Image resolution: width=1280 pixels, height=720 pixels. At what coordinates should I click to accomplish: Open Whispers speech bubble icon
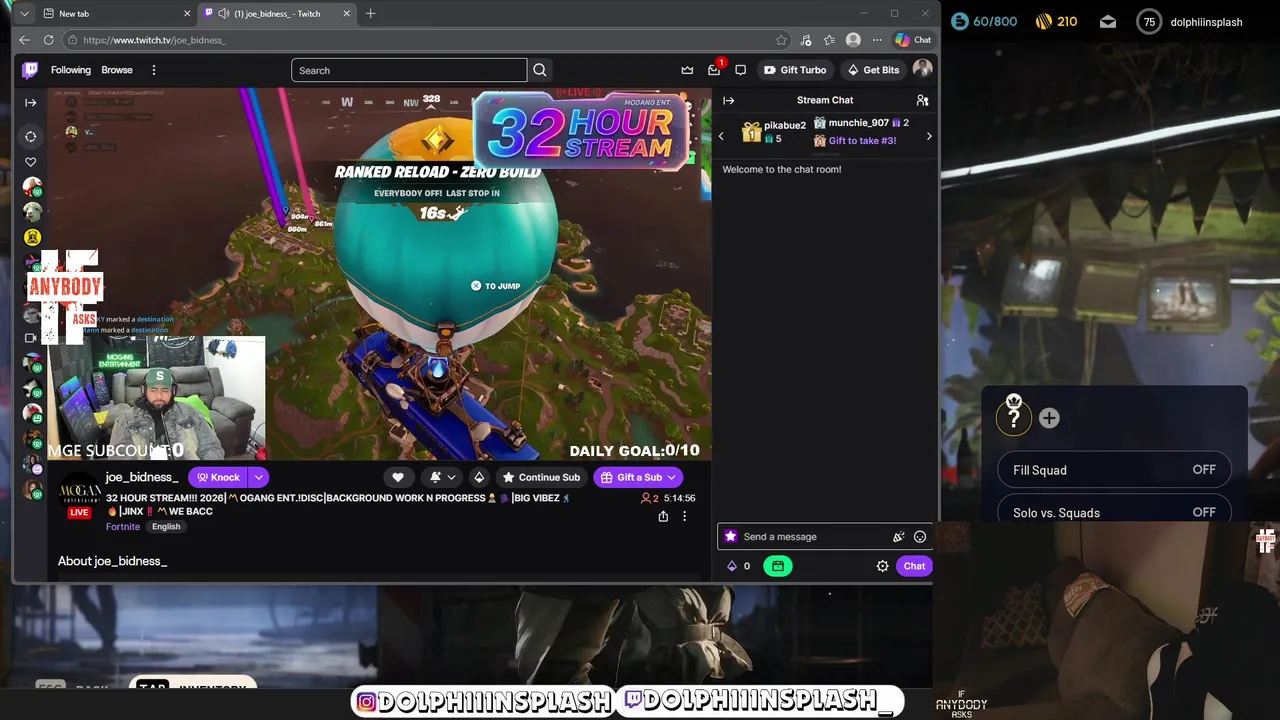pos(740,70)
